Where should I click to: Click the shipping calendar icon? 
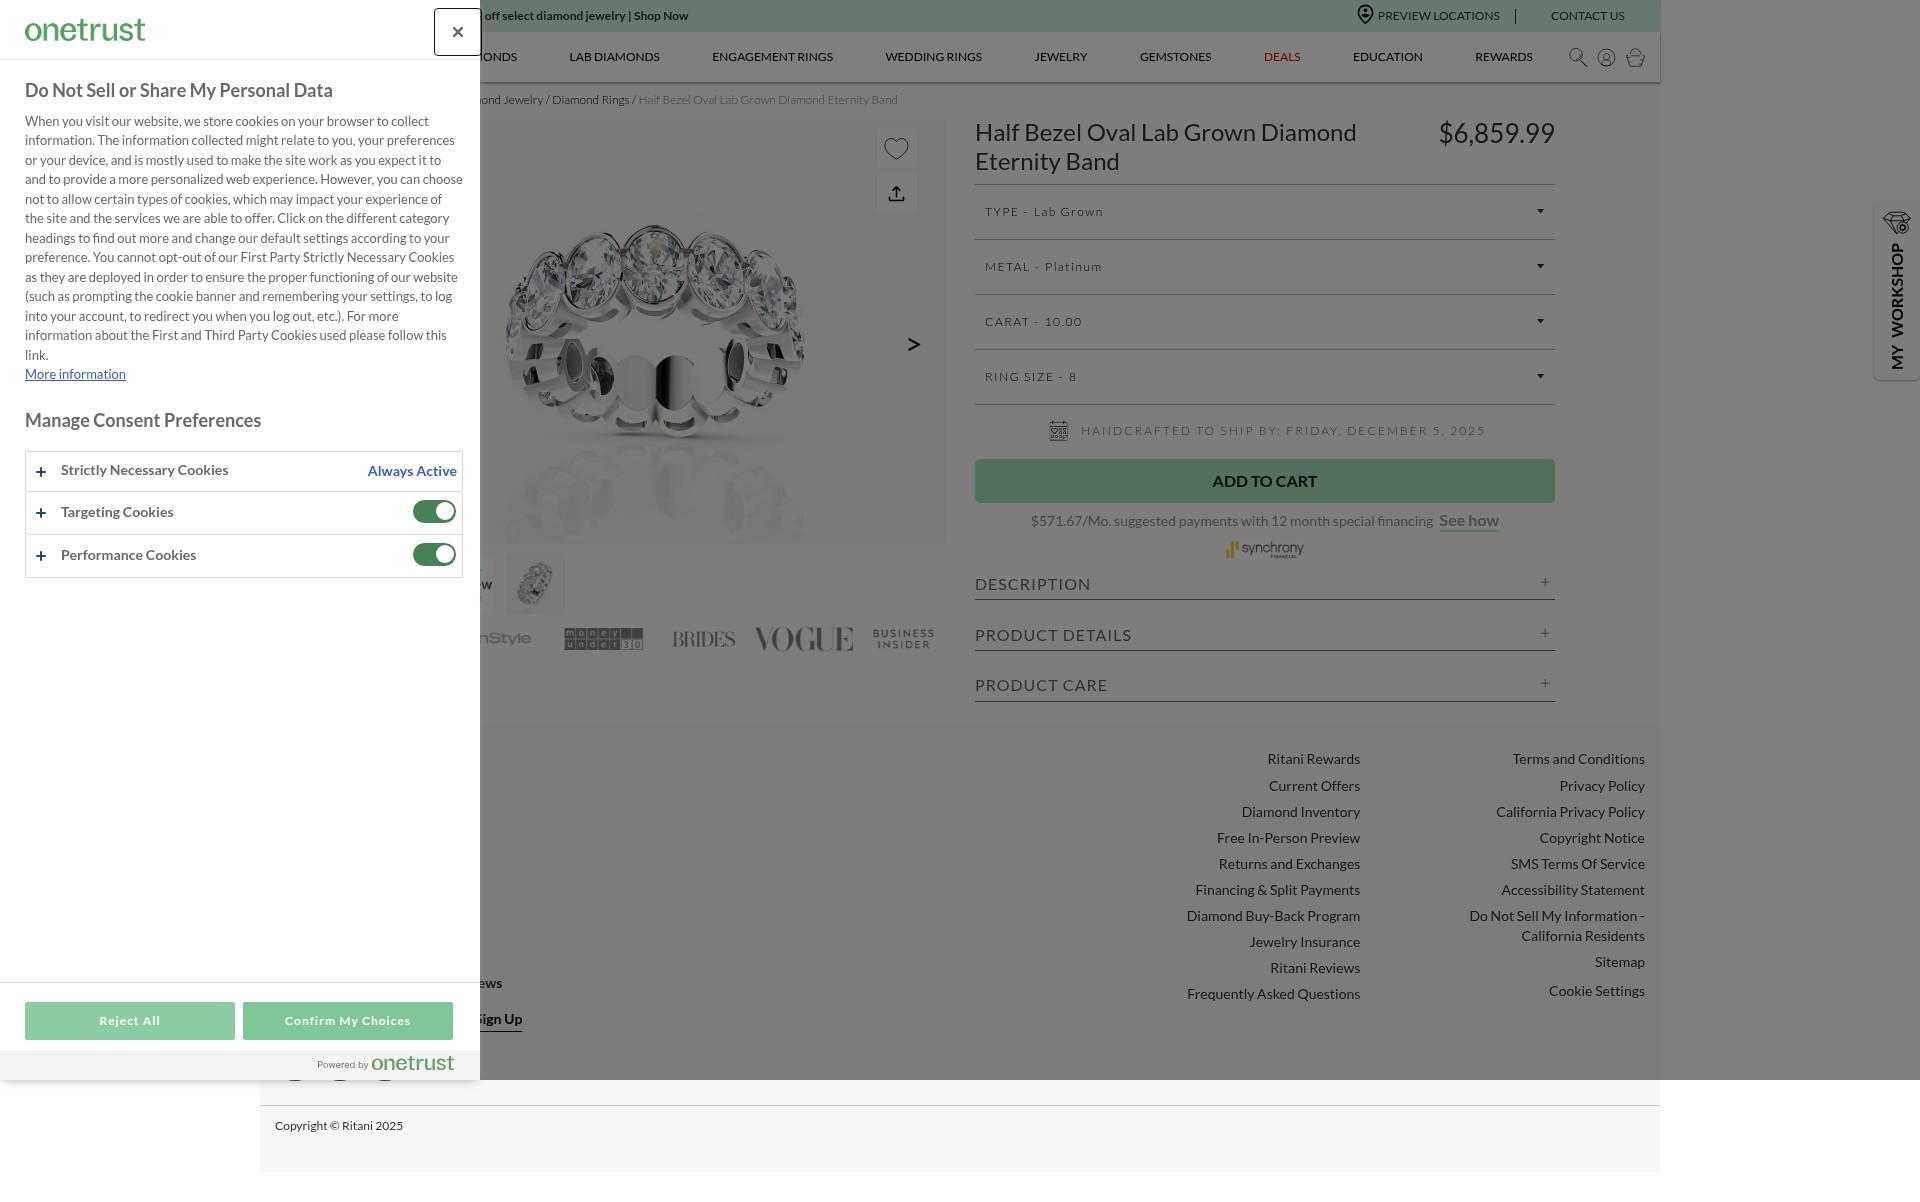point(1058,431)
